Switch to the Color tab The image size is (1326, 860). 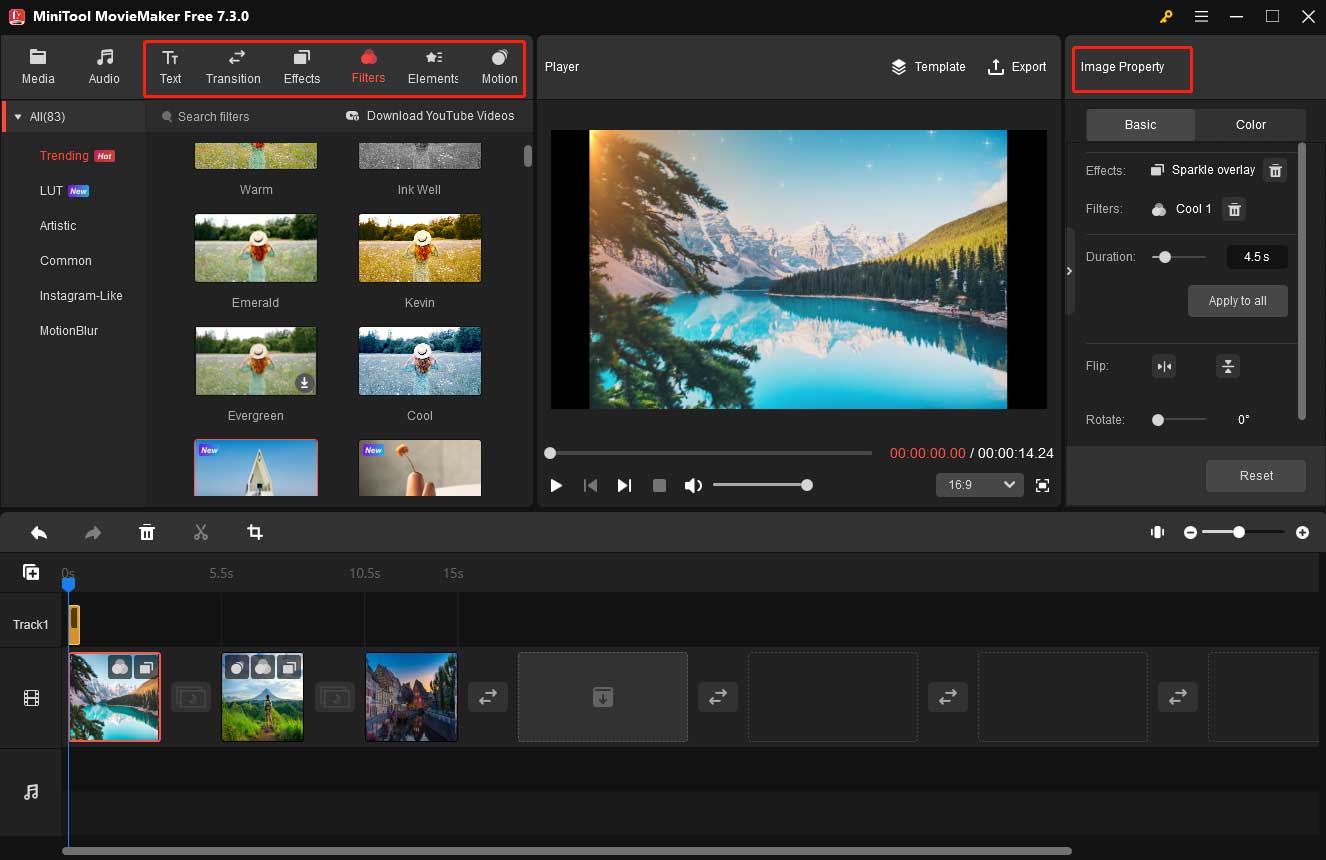(1251, 125)
